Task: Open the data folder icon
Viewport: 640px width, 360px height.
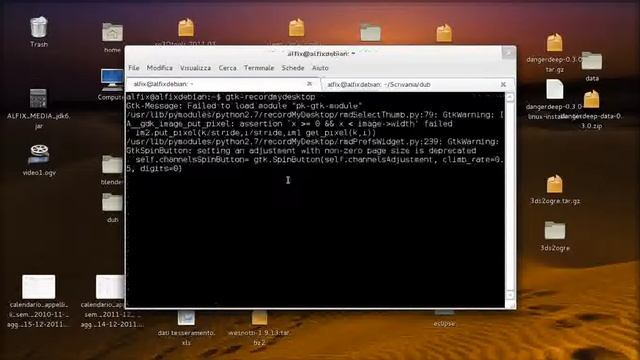Action: tap(592, 61)
